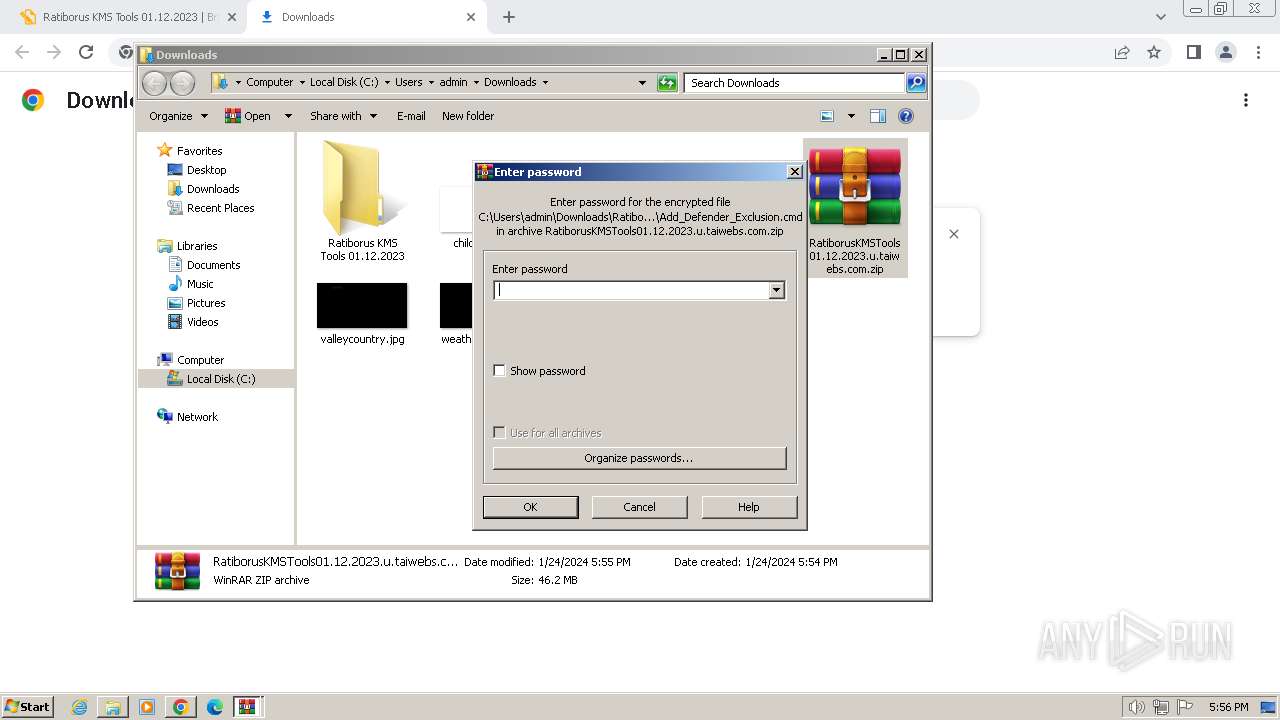
Task: Click the Explorer Forward arrow button
Action: 182,83
